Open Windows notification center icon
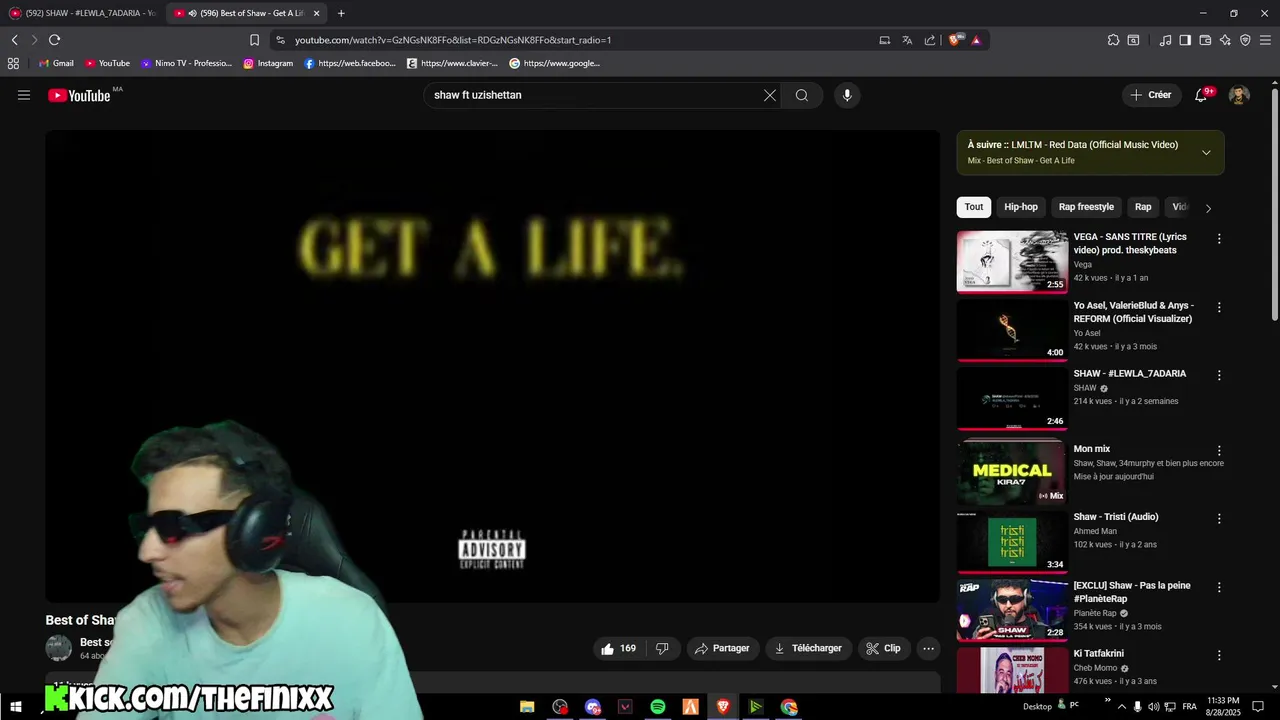Screen dimensions: 1280x720 1258,707
